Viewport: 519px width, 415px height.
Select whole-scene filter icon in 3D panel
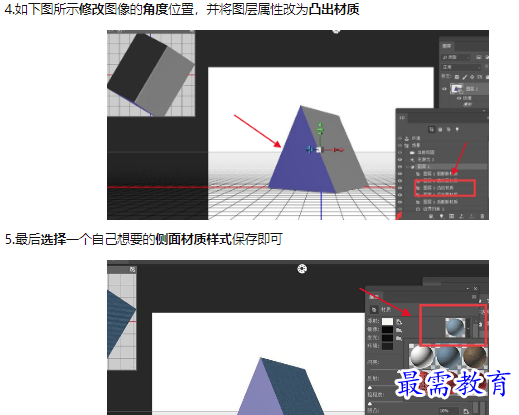coord(432,129)
